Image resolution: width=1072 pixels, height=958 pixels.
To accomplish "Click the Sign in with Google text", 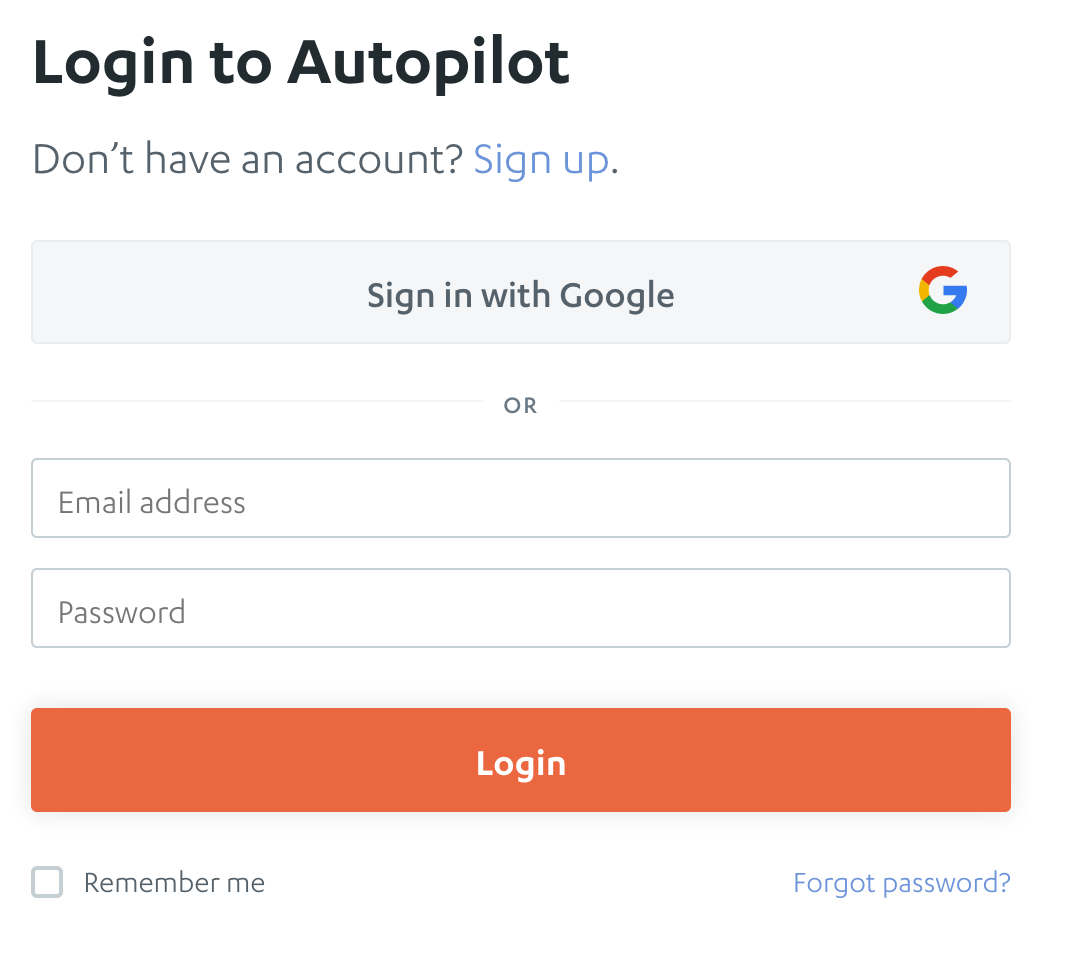I will click(x=520, y=294).
